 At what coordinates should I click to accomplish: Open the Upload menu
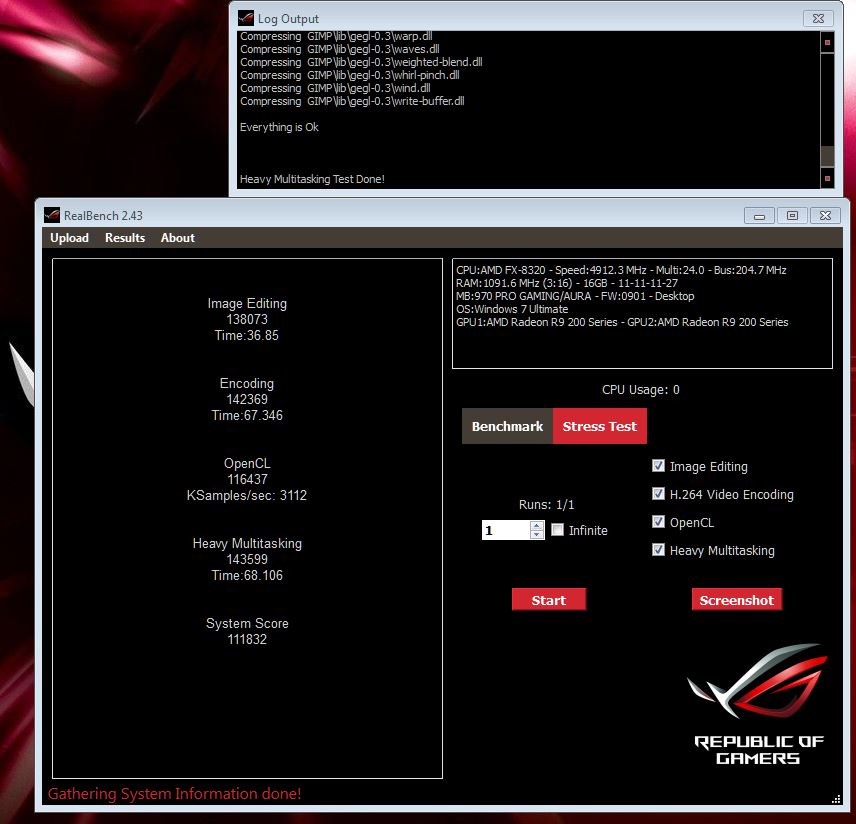[69, 238]
